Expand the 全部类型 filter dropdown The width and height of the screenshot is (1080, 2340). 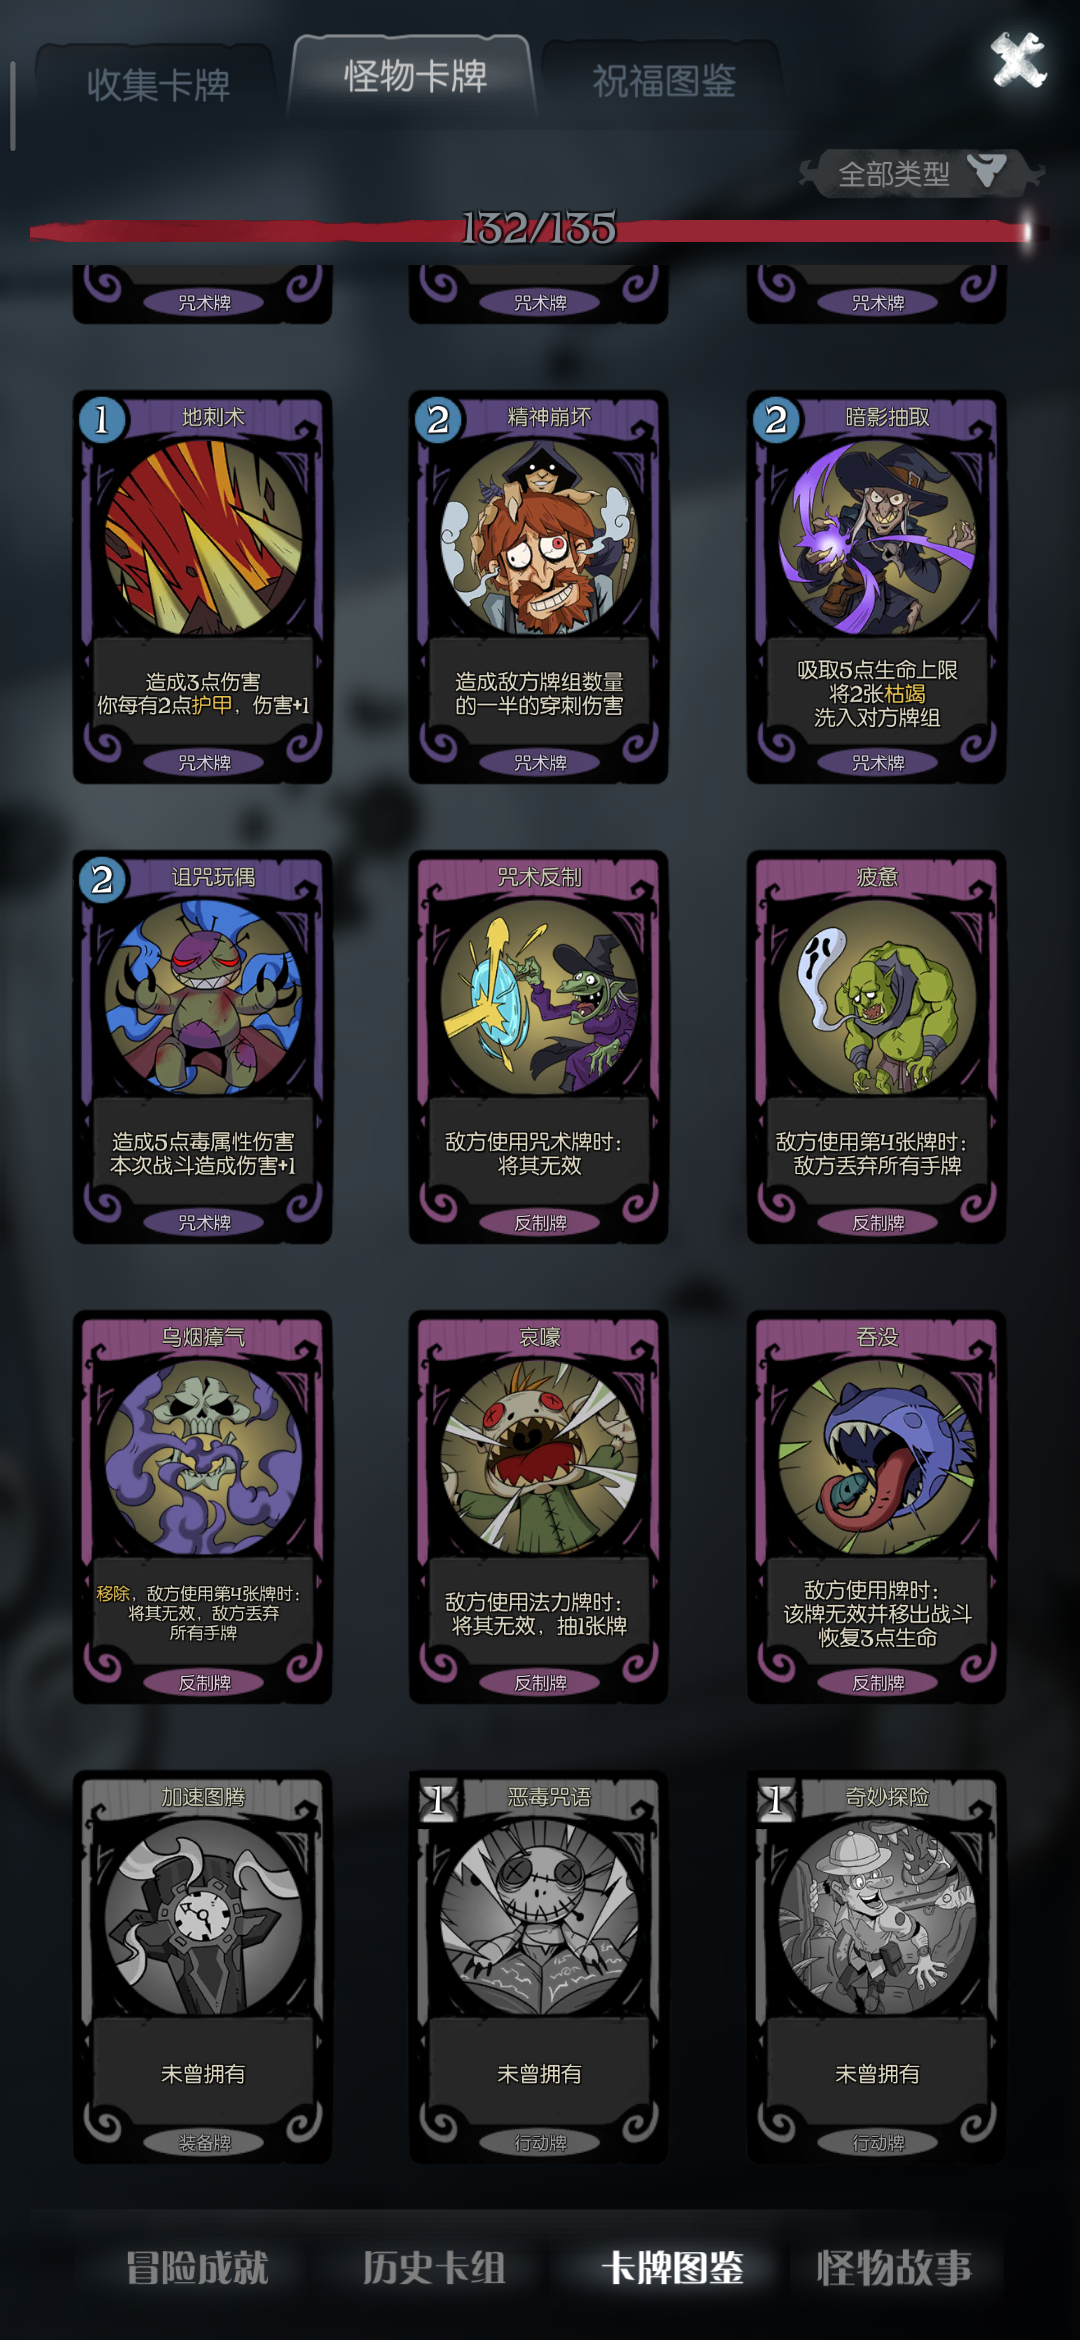[x=920, y=173]
